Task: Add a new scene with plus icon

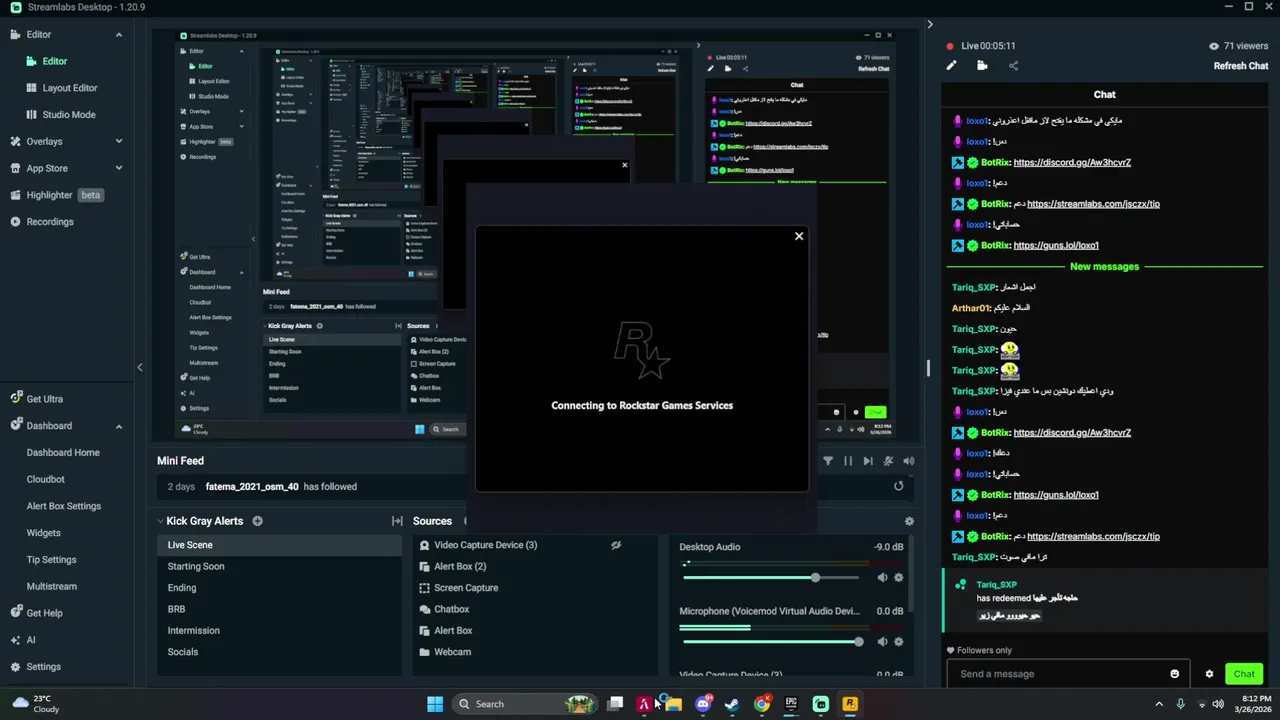Action: pyautogui.click(x=257, y=521)
